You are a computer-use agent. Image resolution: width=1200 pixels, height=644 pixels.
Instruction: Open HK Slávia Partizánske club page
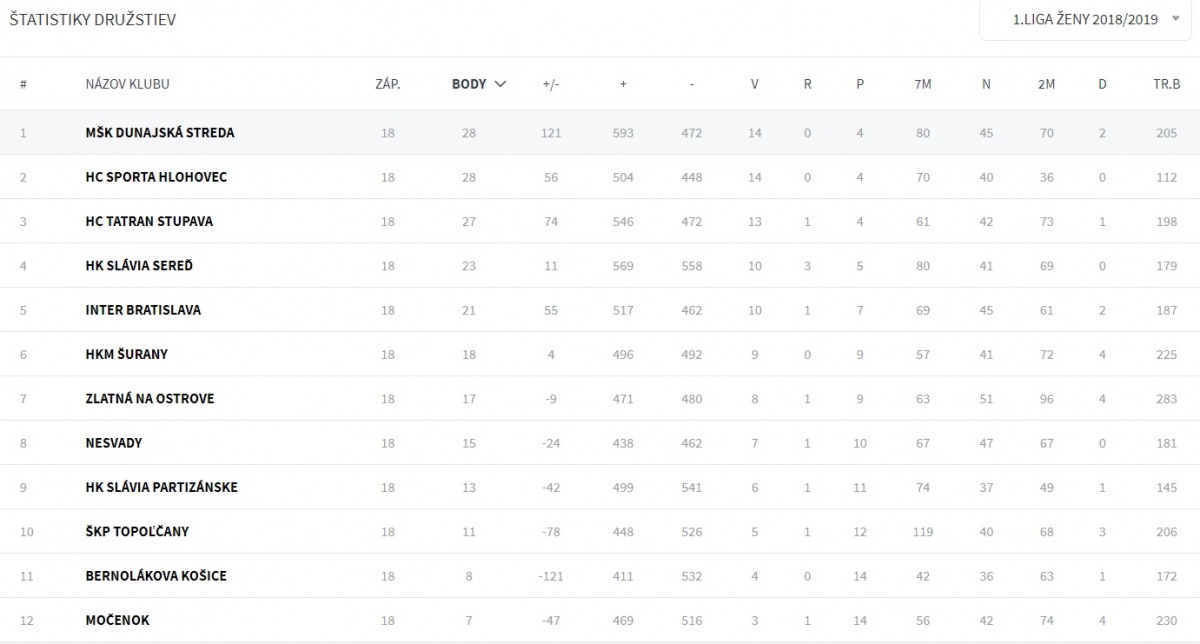click(x=161, y=487)
